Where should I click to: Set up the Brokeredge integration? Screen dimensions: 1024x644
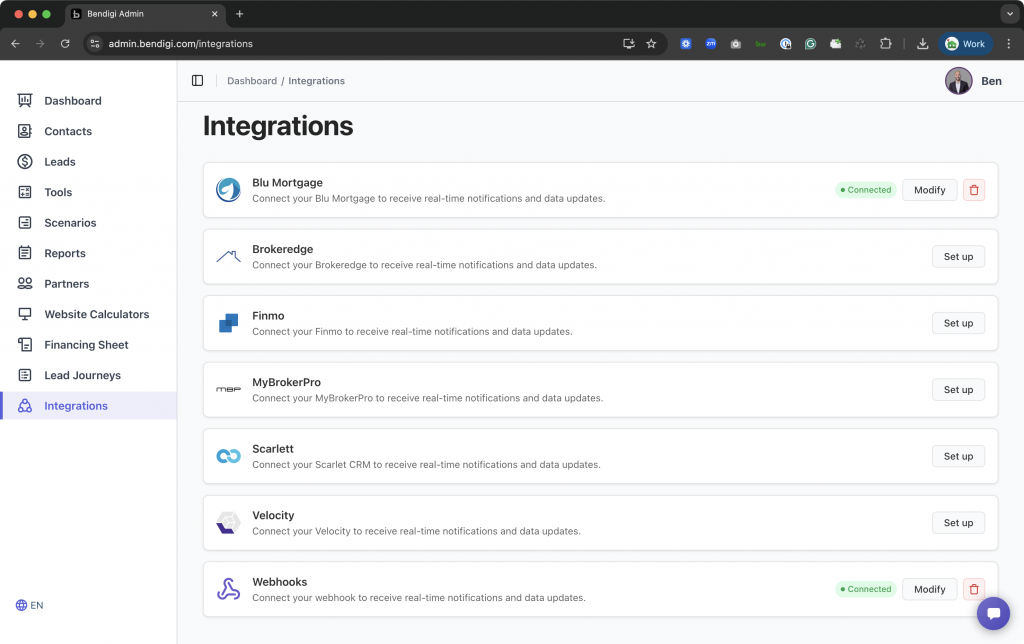[x=958, y=257]
